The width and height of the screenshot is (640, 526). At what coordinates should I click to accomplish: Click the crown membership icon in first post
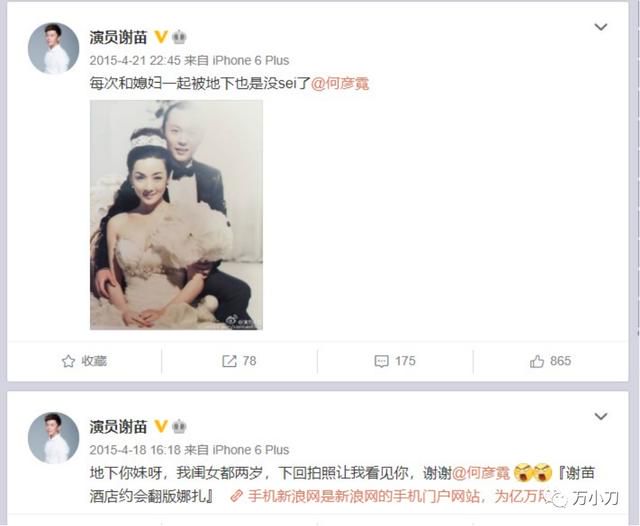(x=179, y=37)
